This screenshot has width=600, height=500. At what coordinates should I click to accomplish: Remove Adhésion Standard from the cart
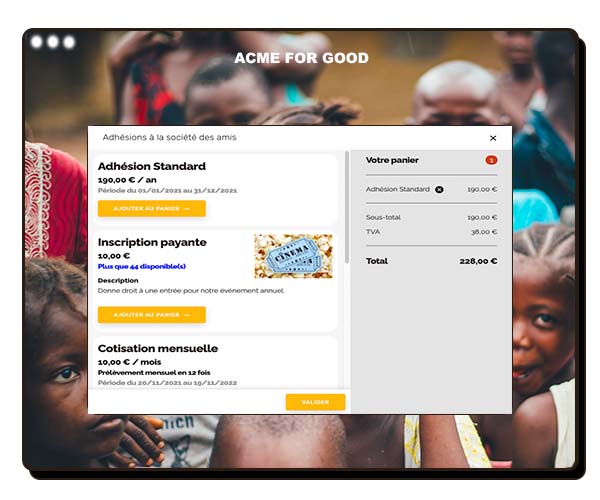point(439,189)
